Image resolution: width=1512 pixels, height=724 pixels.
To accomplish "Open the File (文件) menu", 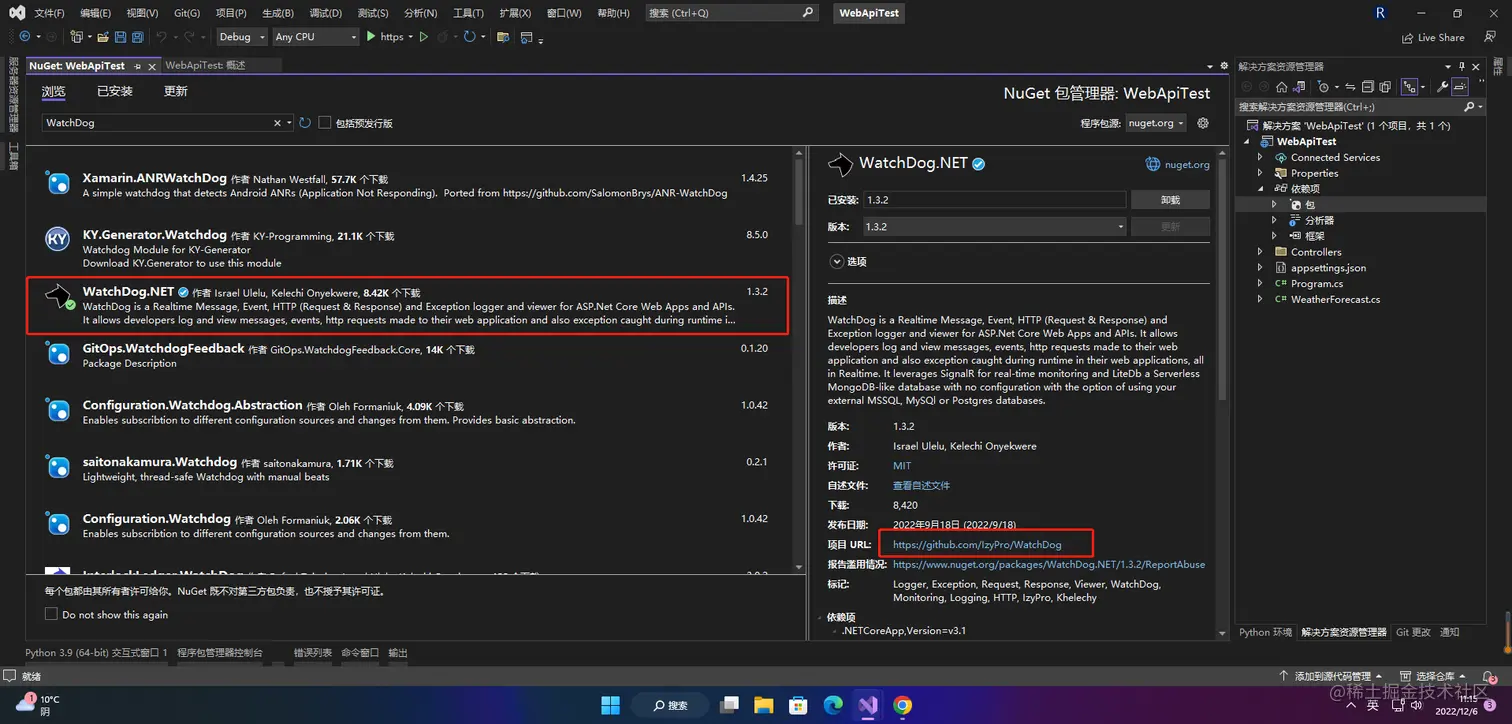I will point(49,13).
